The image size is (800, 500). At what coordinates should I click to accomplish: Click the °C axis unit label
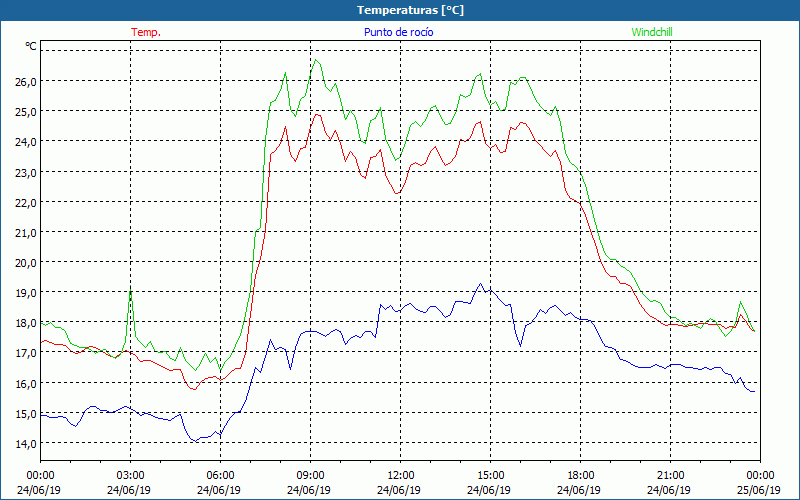pyautogui.click(x=31, y=46)
